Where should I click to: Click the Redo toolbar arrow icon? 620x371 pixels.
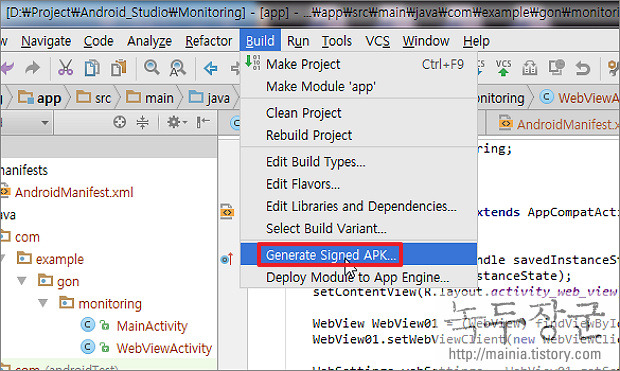pyautogui.click(x=32, y=68)
